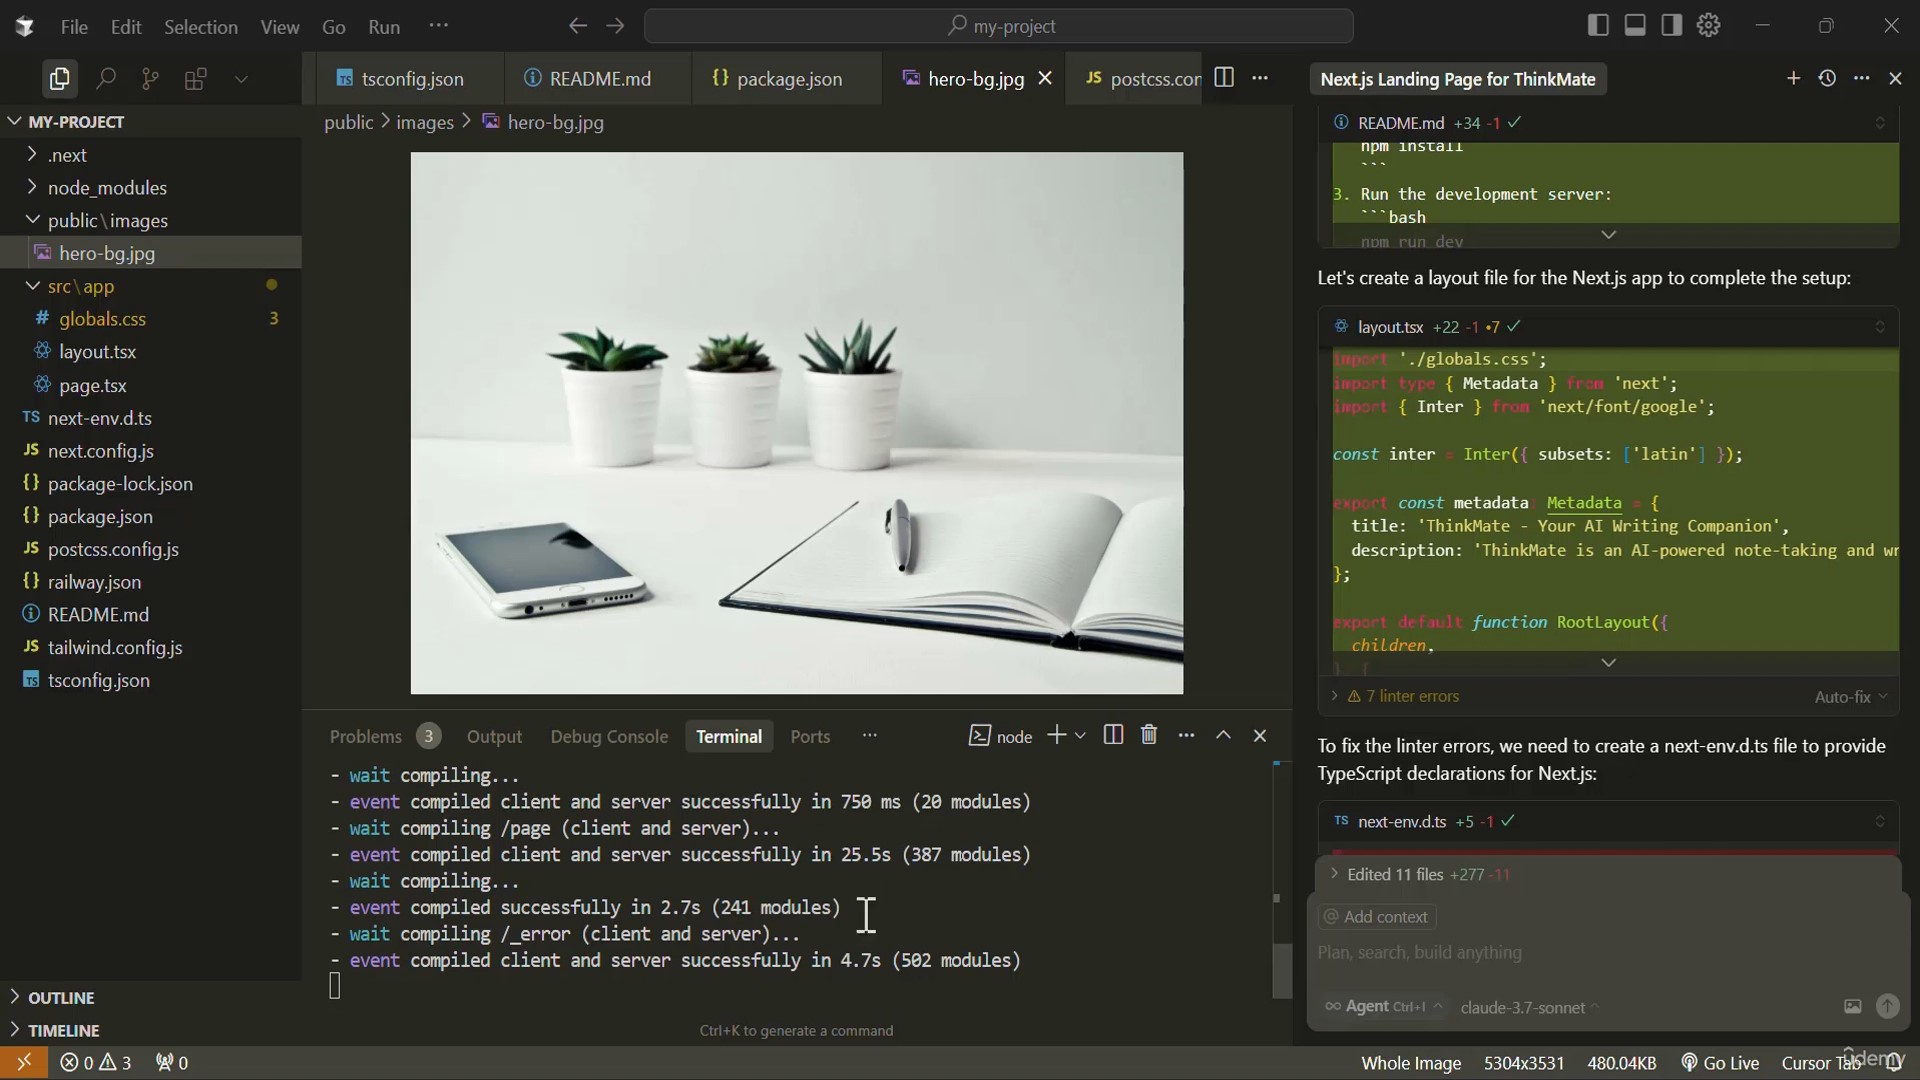
Task: Attach an image to chat input
Action: coord(1853,1007)
